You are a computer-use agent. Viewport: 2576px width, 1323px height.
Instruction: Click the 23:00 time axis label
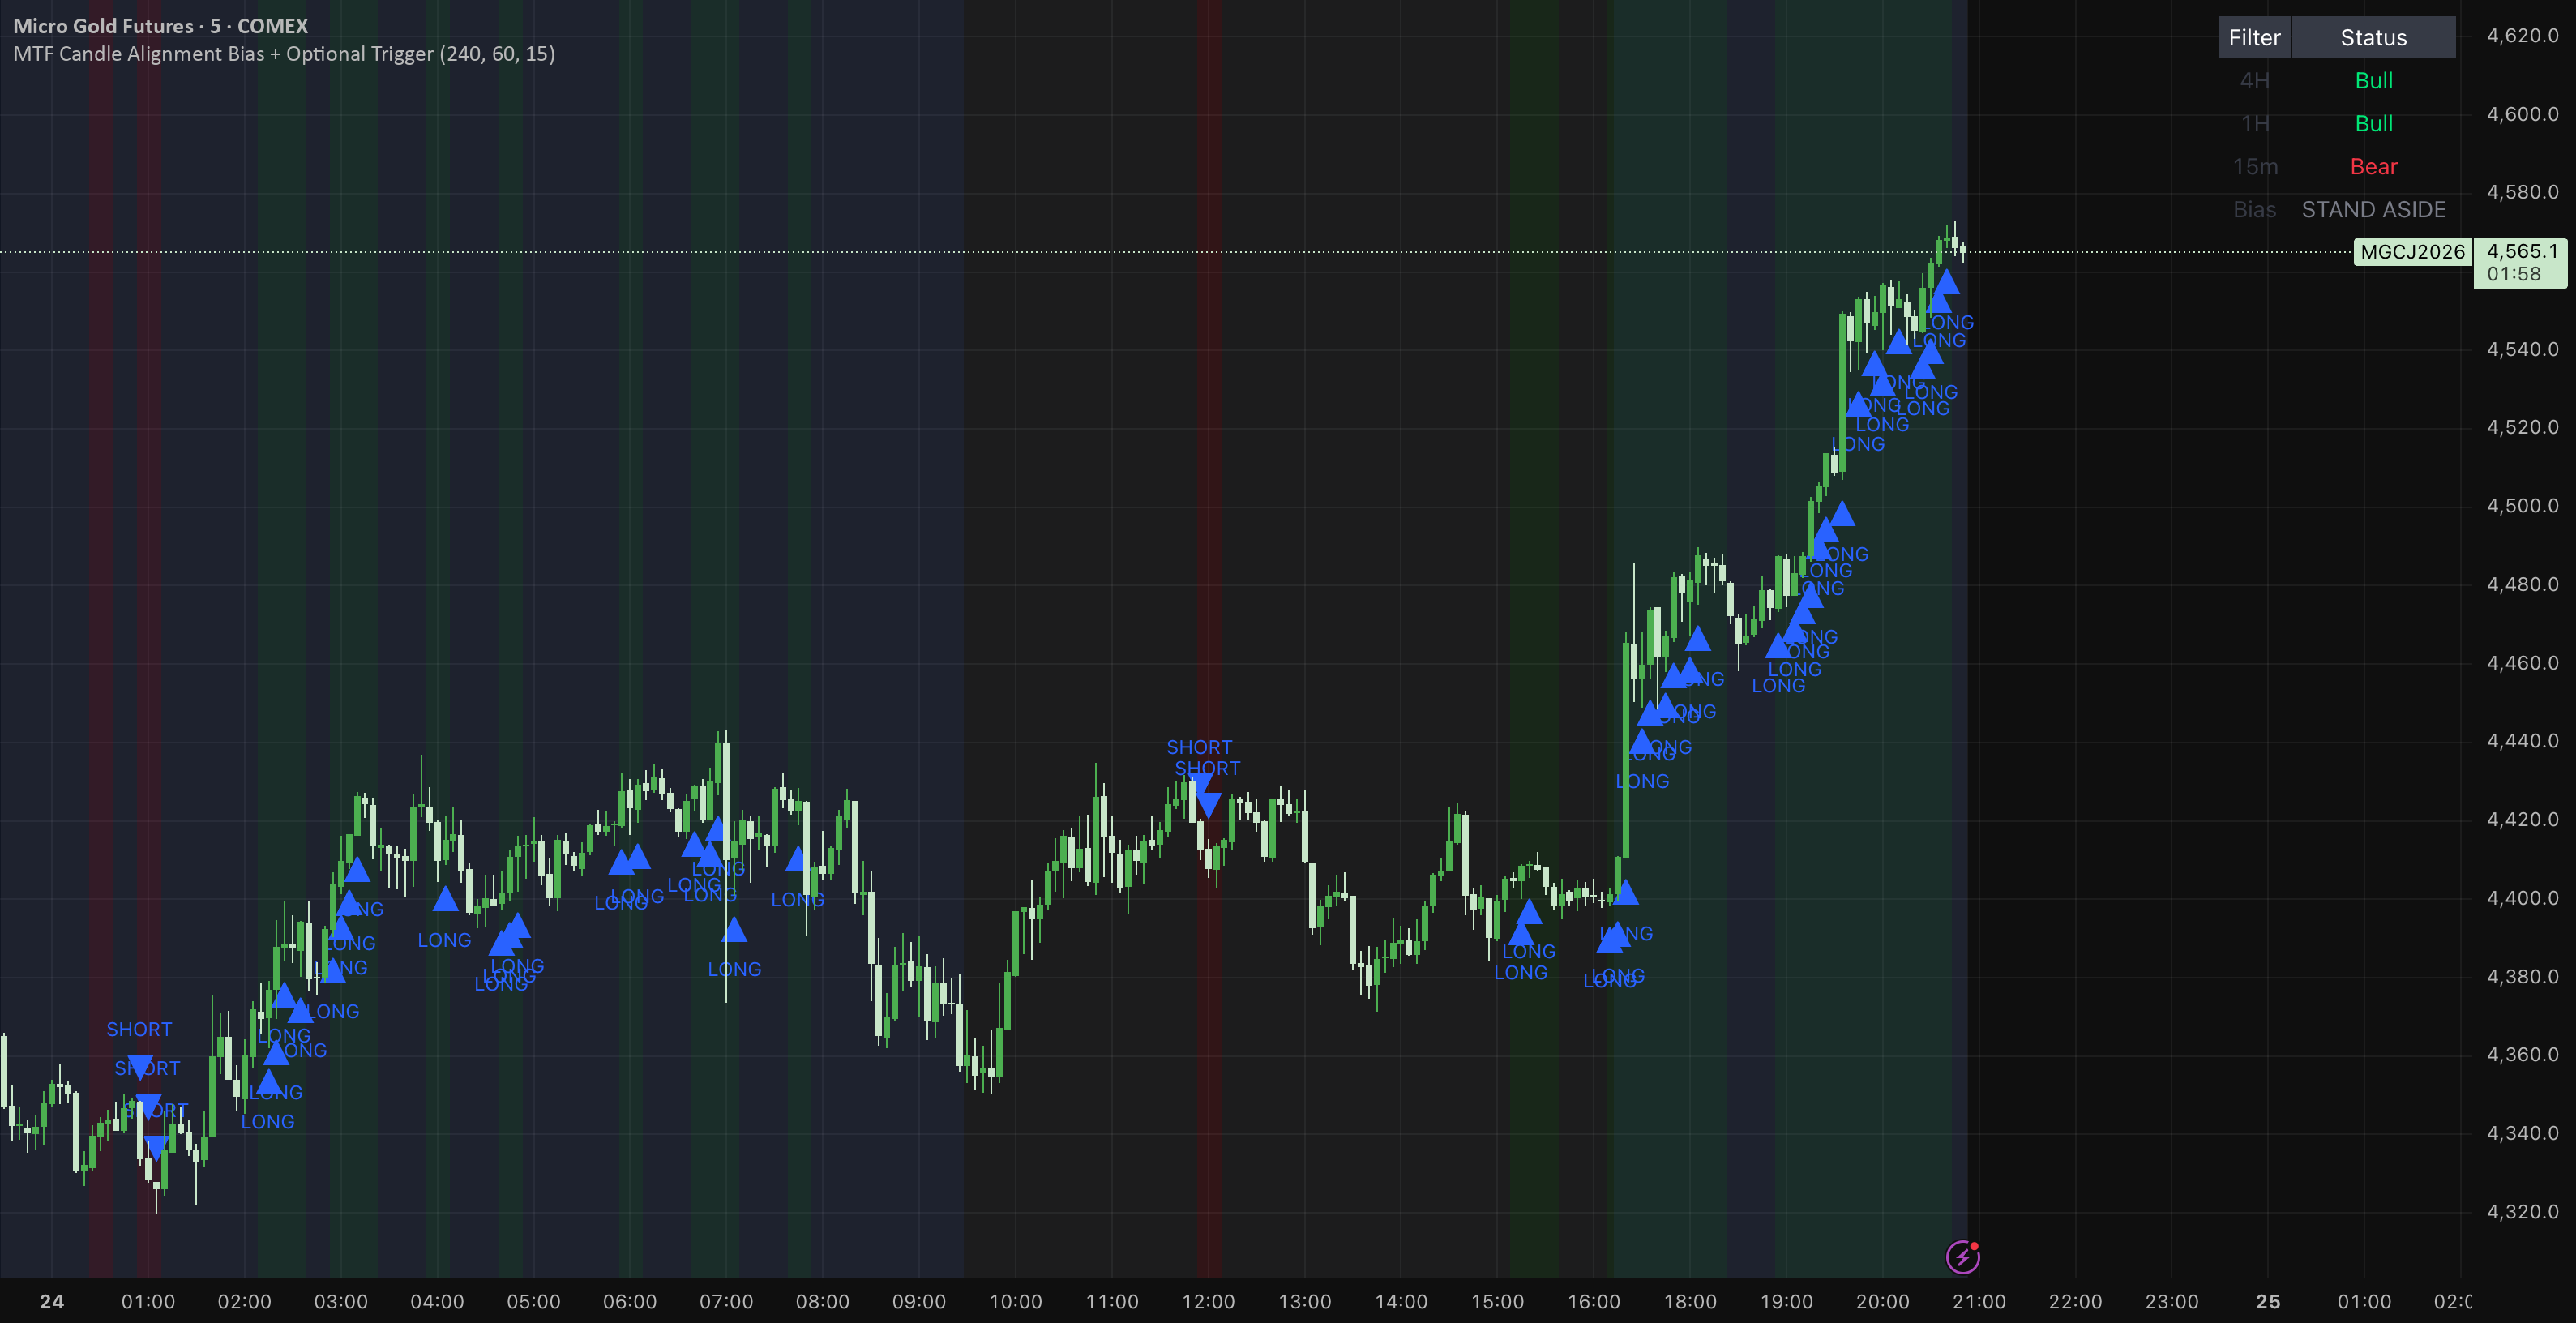click(x=2172, y=1301)
